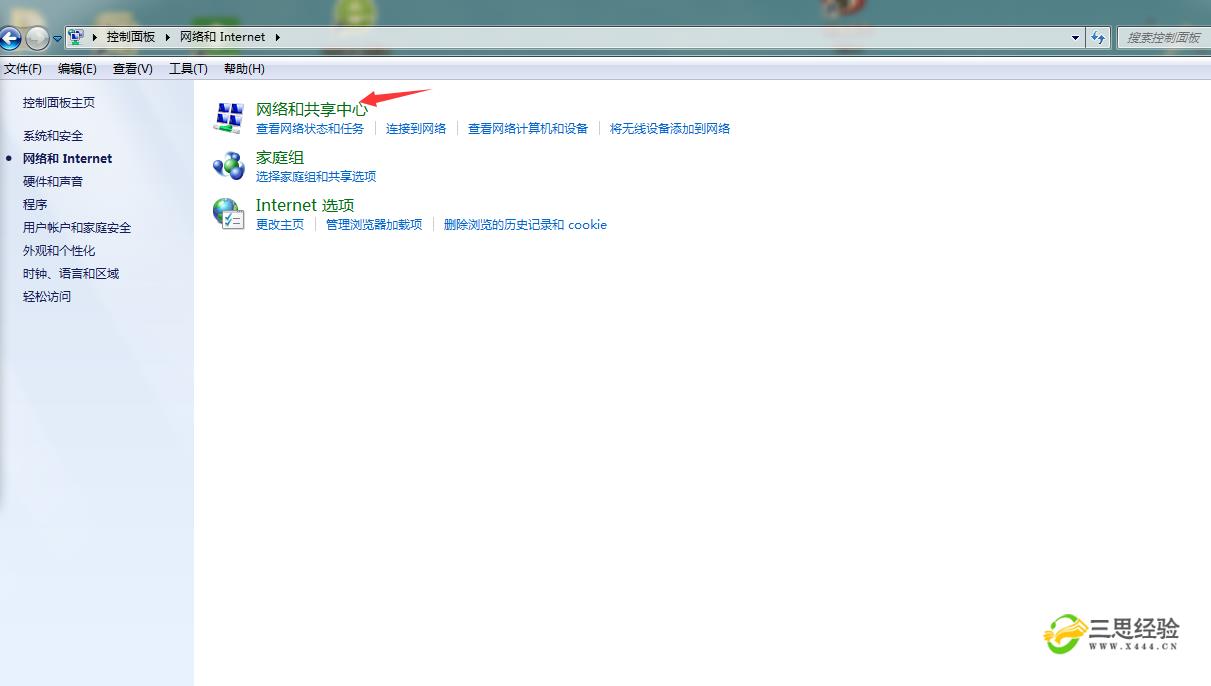The image size is (1211, 686).
Task: Open the 工具(T) menu
Action: point(188,69)
